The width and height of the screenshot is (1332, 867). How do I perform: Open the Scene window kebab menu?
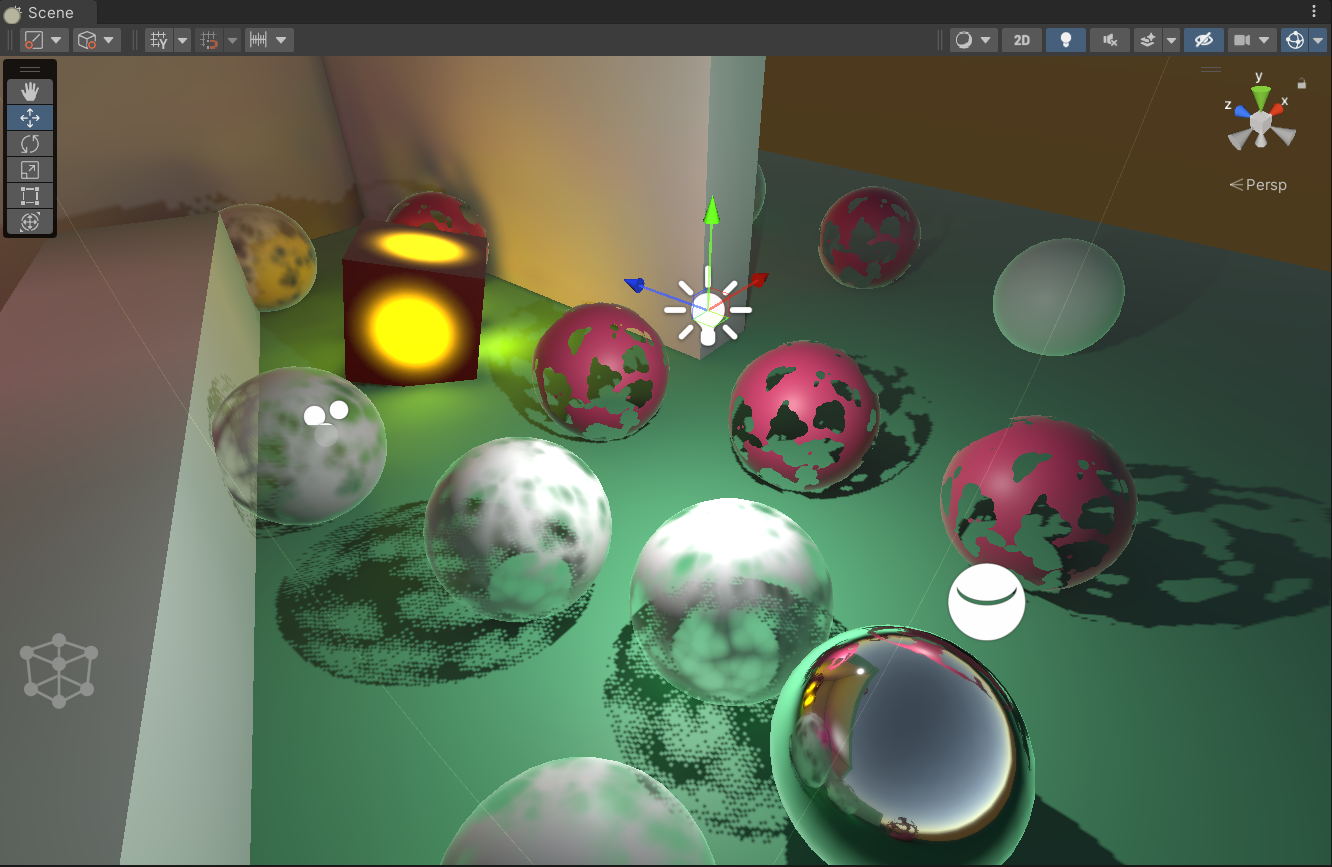[1314, 11]
